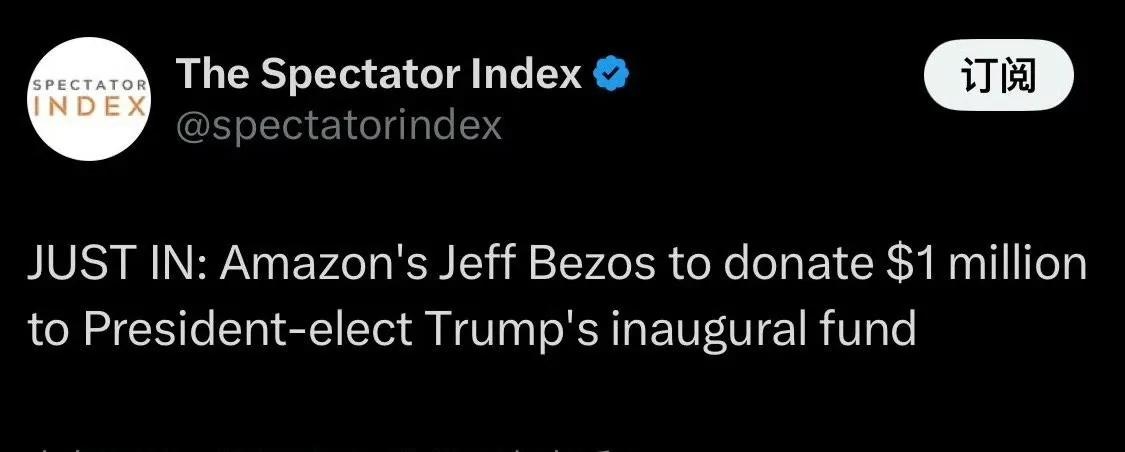Click the word "Amazon's" in the tweet

[322, 263]
